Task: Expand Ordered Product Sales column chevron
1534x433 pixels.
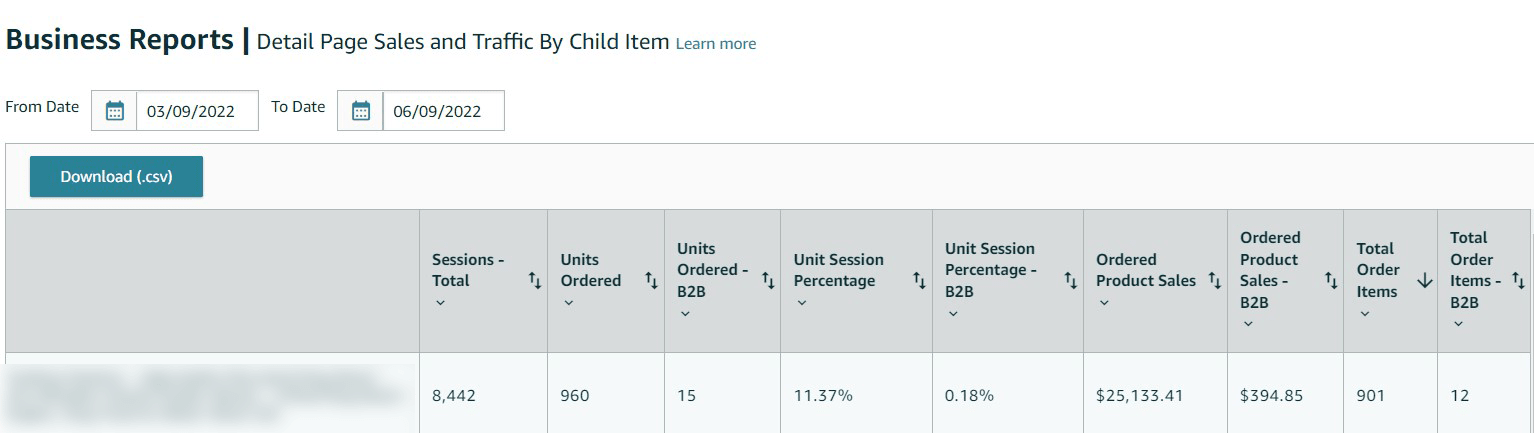Action: [1104, 302]
